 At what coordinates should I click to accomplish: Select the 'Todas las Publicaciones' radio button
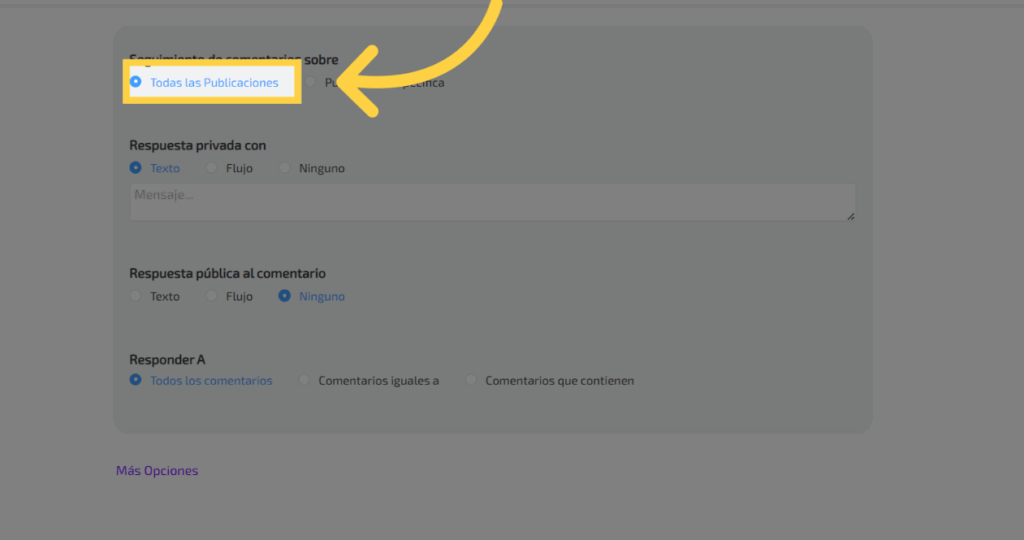point(136,82)
